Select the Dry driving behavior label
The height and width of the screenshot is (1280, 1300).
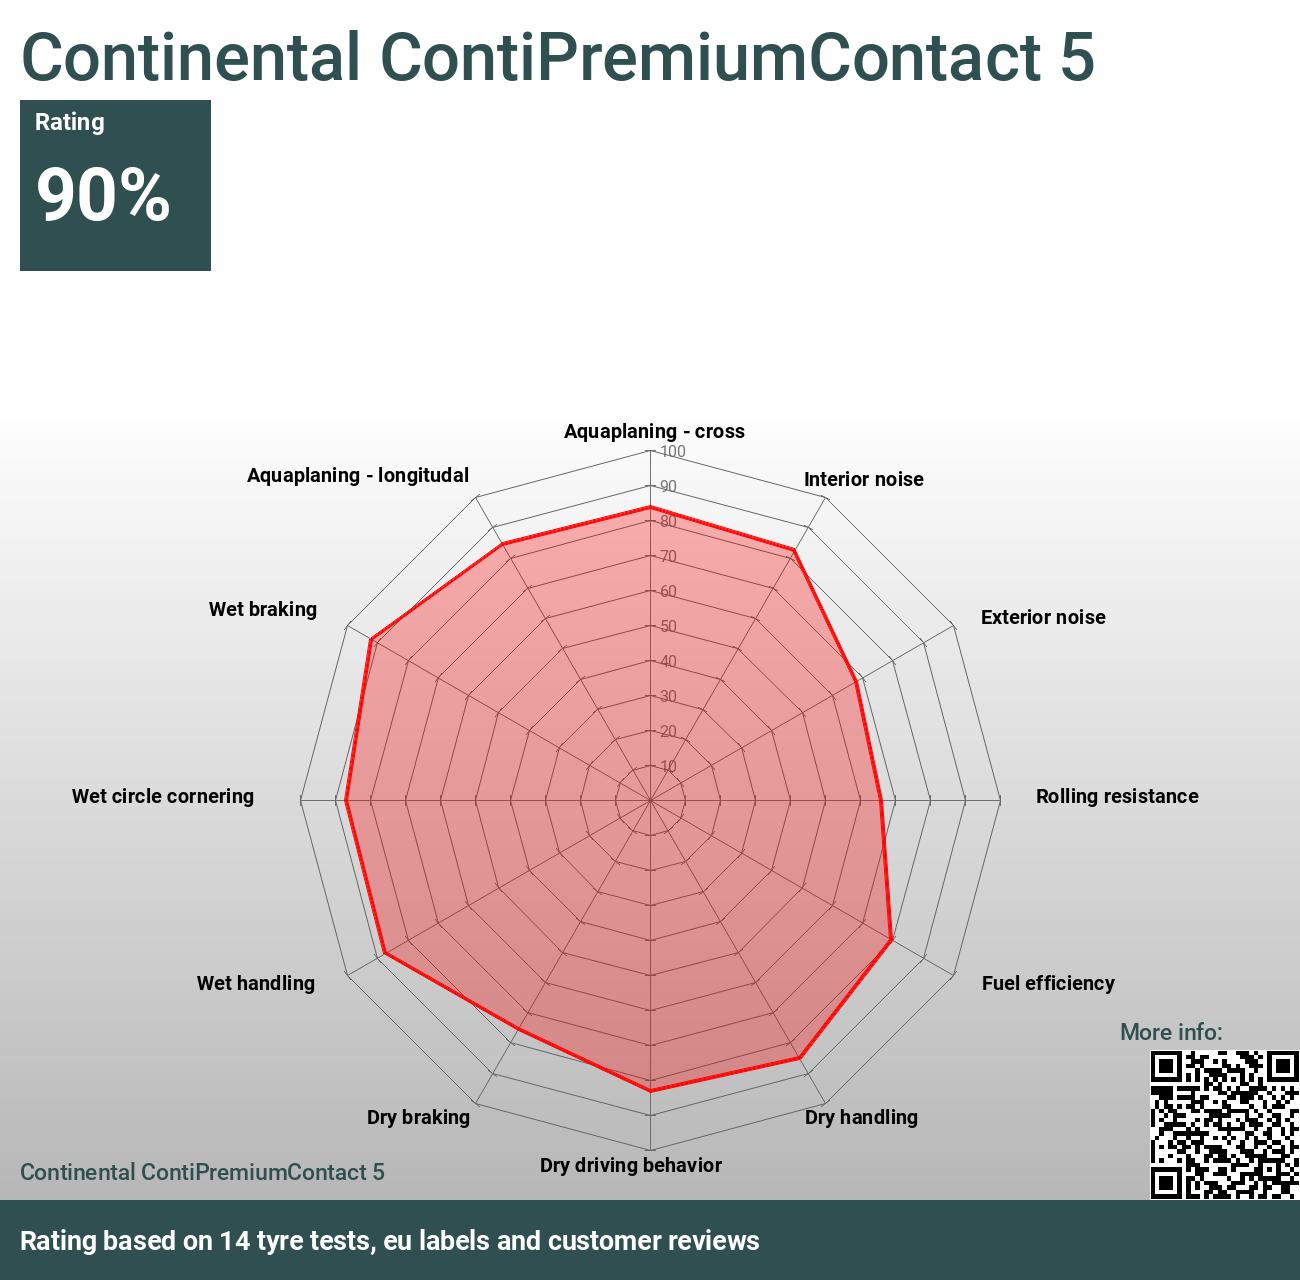click(631, 1165)
